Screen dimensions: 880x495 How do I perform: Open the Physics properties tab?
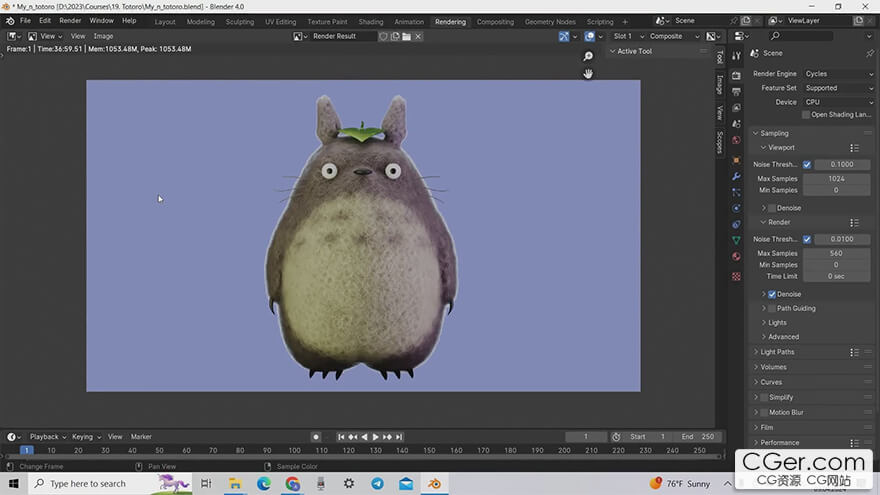[x=736, y=208]
